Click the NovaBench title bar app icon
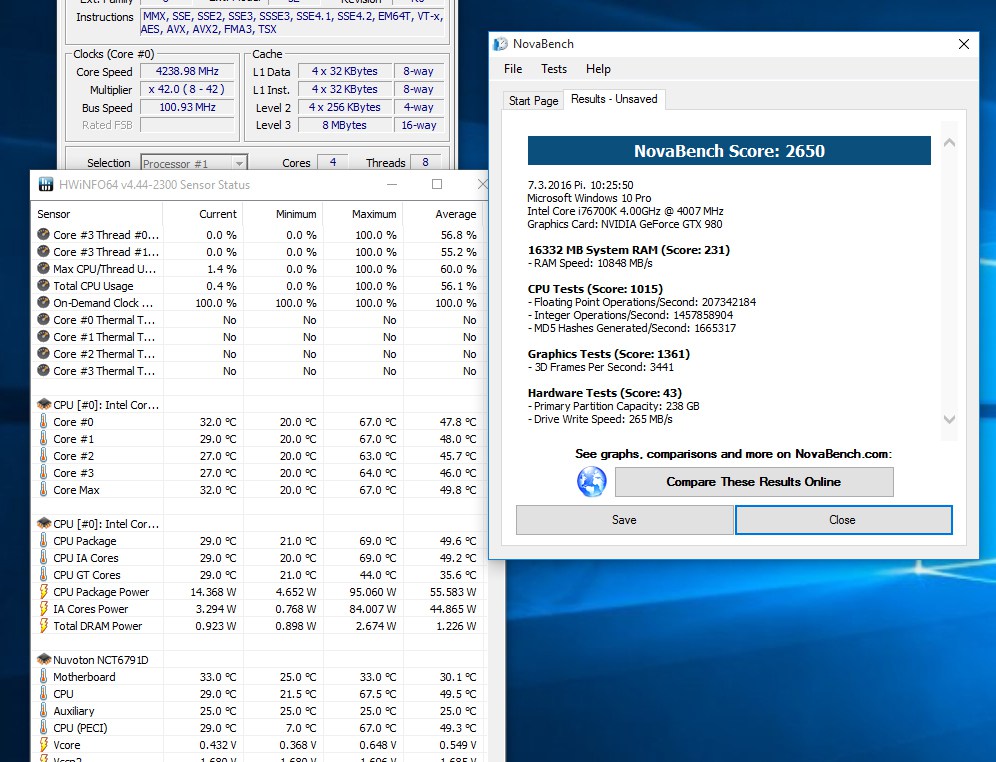The height and width of the screenshot is (762, 996). point(501,44)
